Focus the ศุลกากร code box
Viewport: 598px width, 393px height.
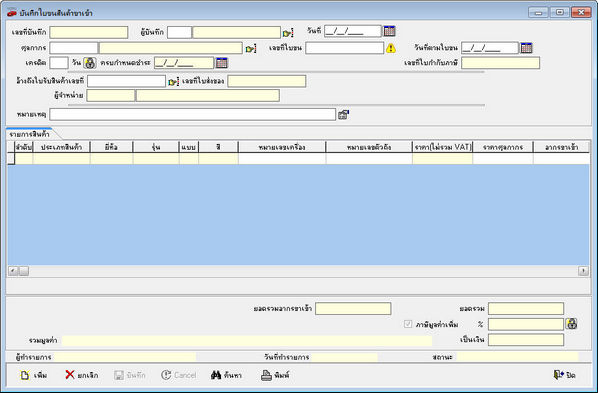point(74,48)
